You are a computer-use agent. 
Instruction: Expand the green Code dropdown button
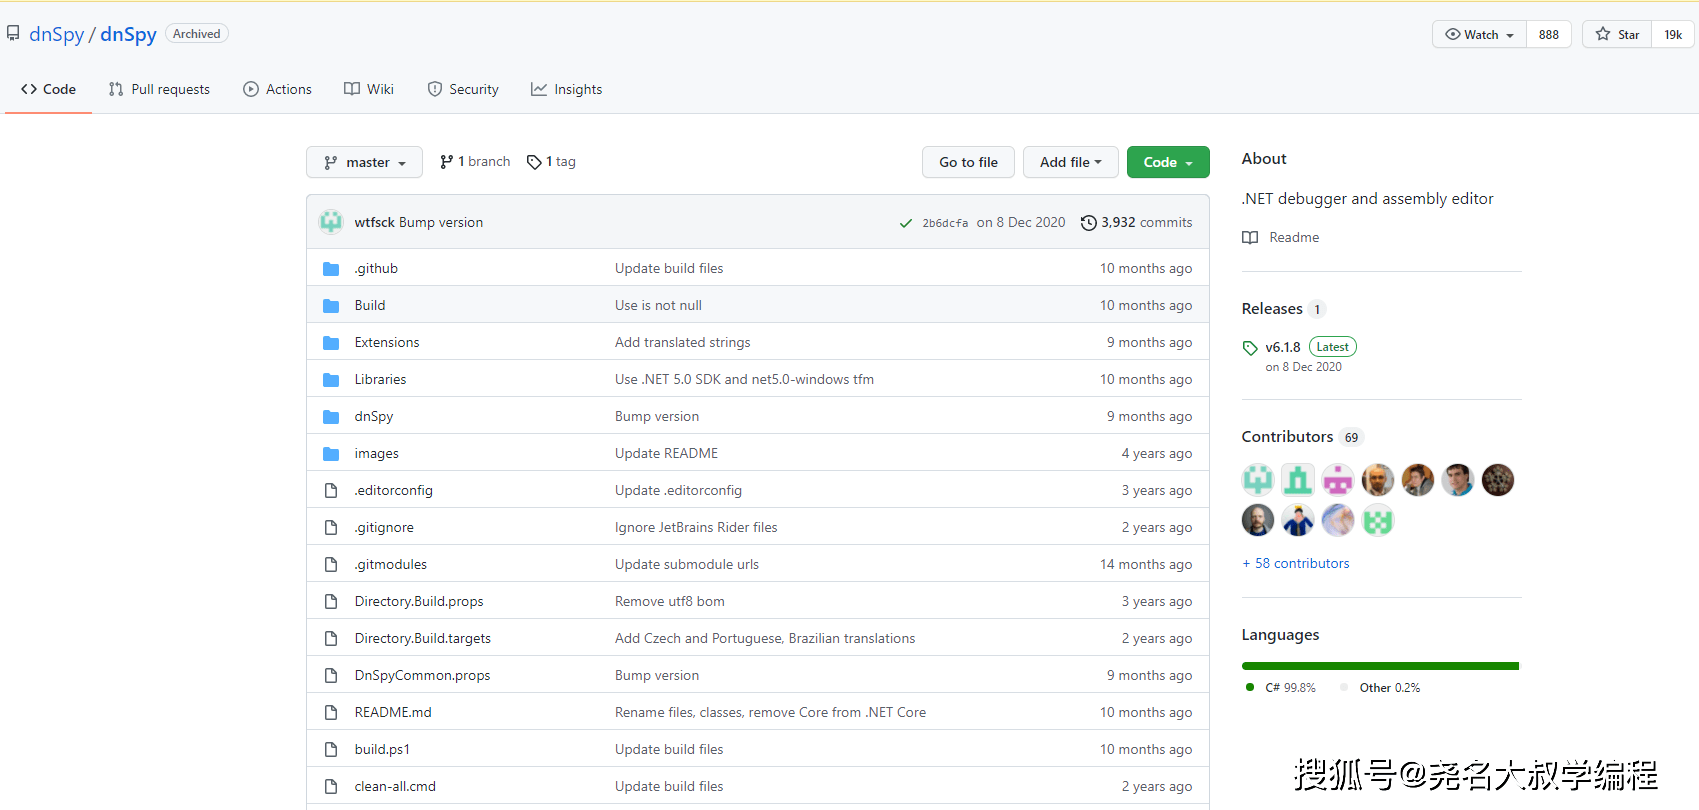click(1167, 162)
